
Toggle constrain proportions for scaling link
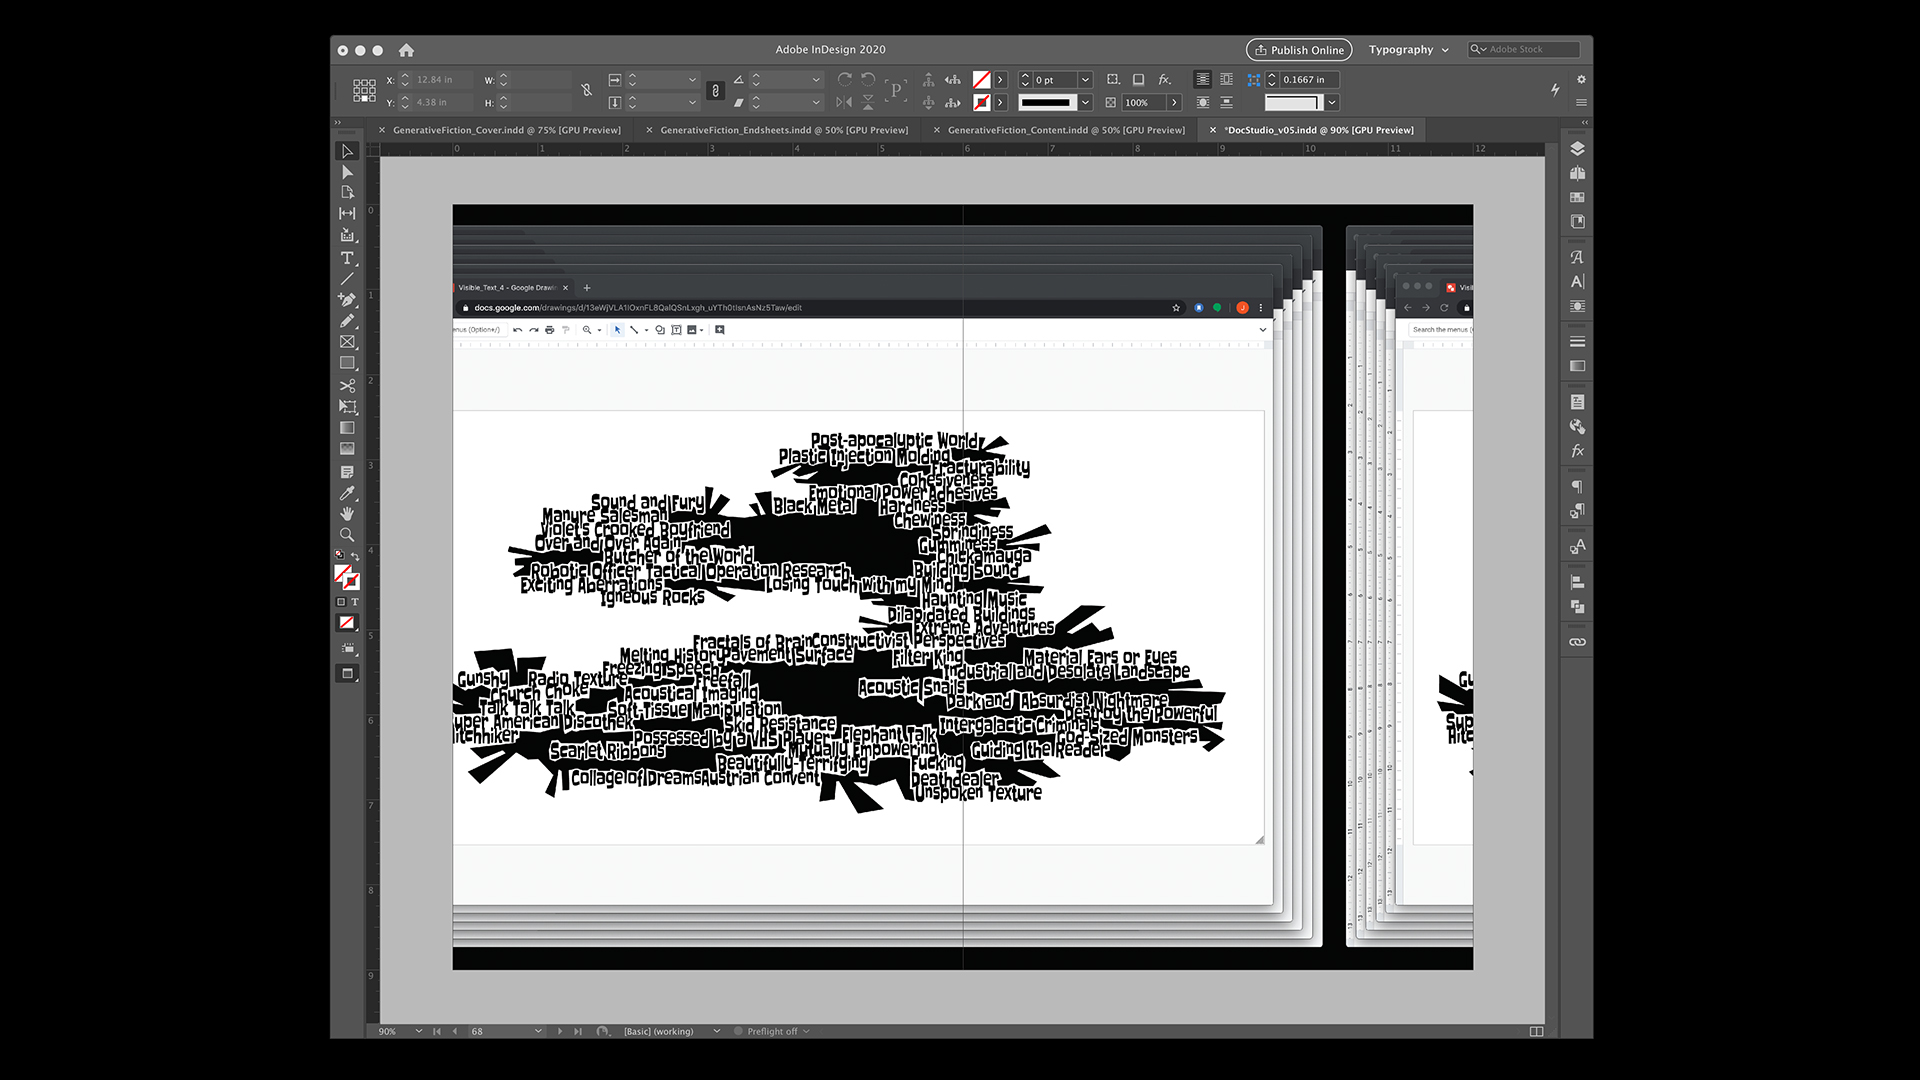click(715, 91)
